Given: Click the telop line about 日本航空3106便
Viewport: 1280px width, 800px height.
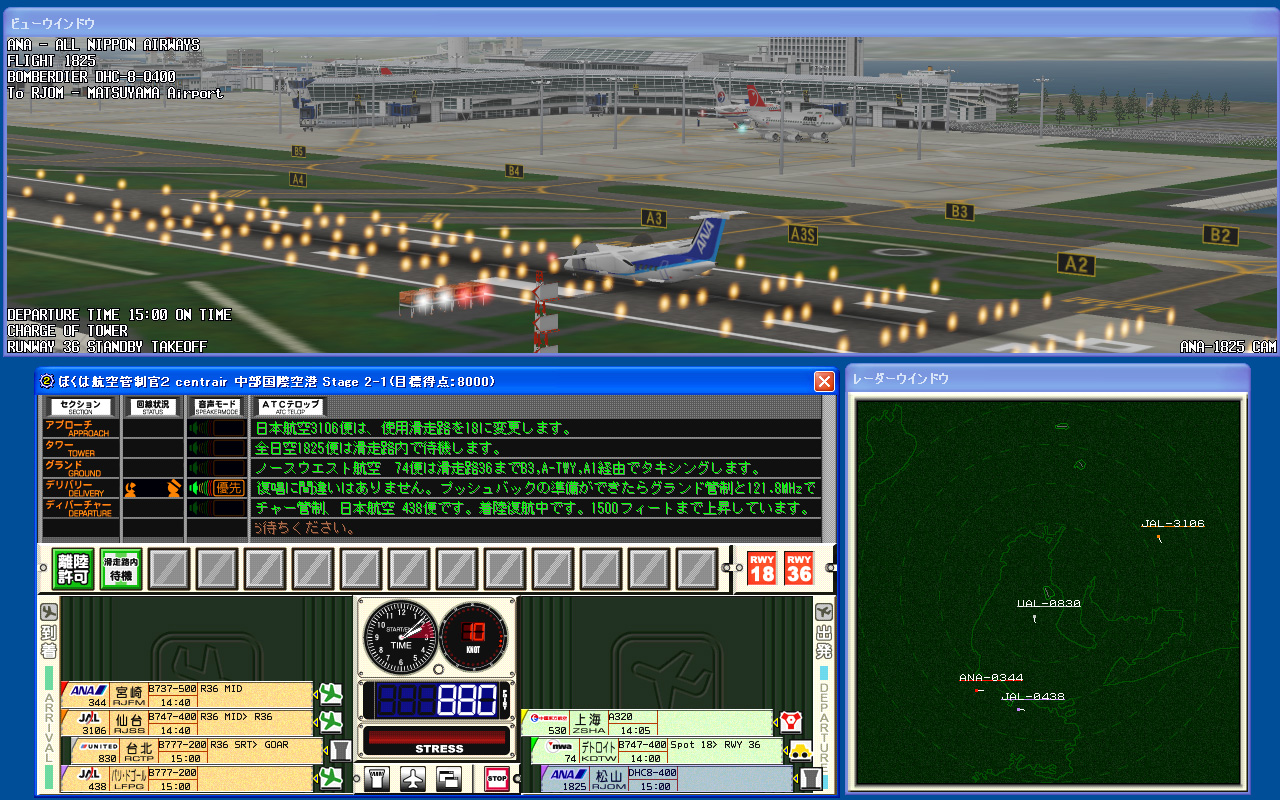Looking at the screenshot, I should (x=414, y=428).
